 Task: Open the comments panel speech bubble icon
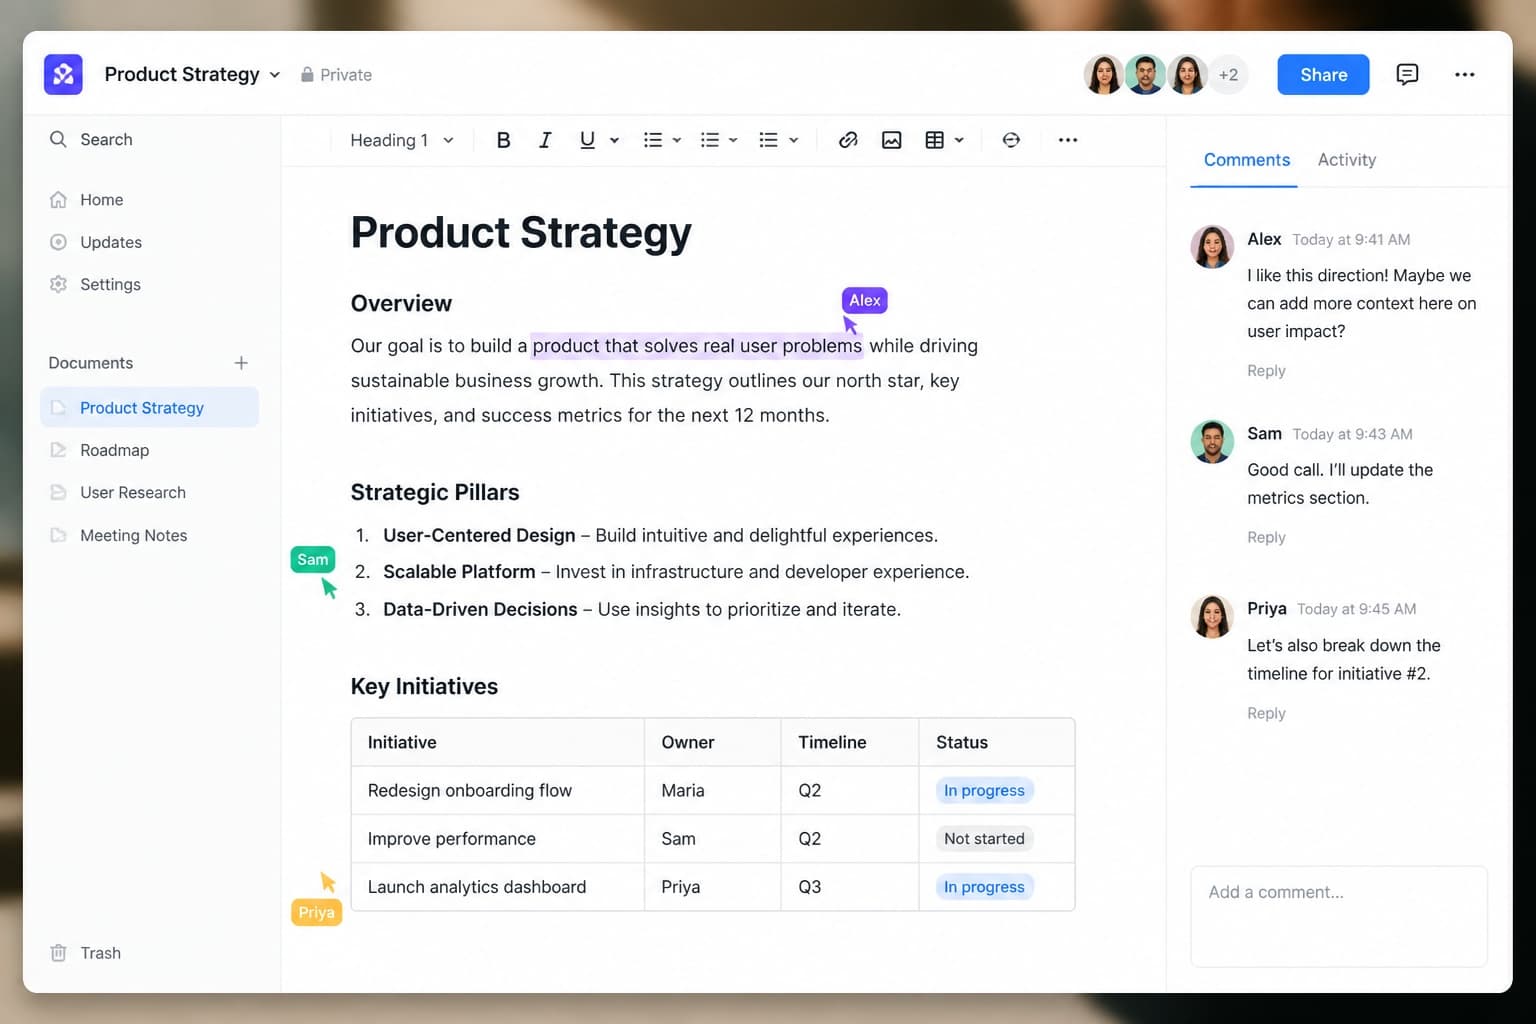1407,75
